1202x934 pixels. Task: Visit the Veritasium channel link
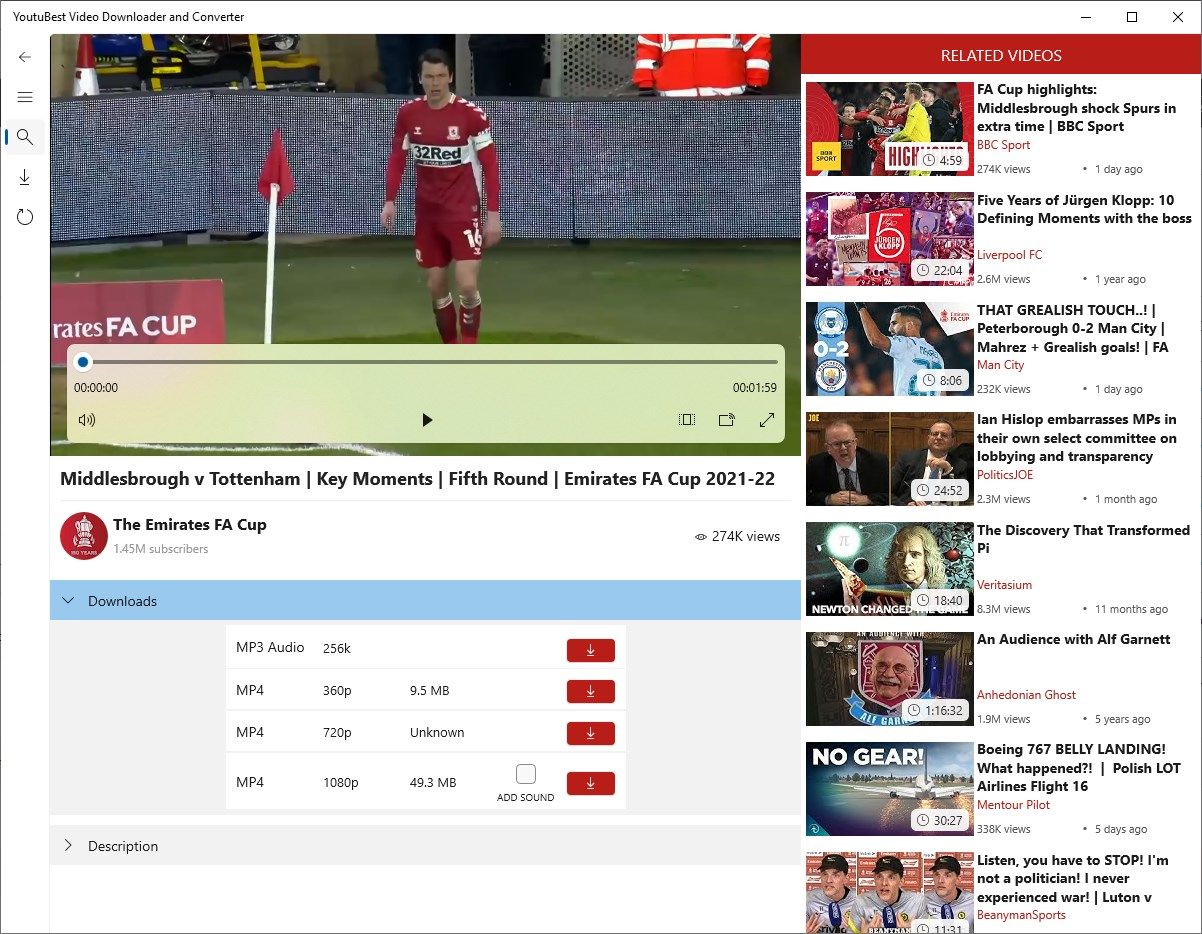1004,585
